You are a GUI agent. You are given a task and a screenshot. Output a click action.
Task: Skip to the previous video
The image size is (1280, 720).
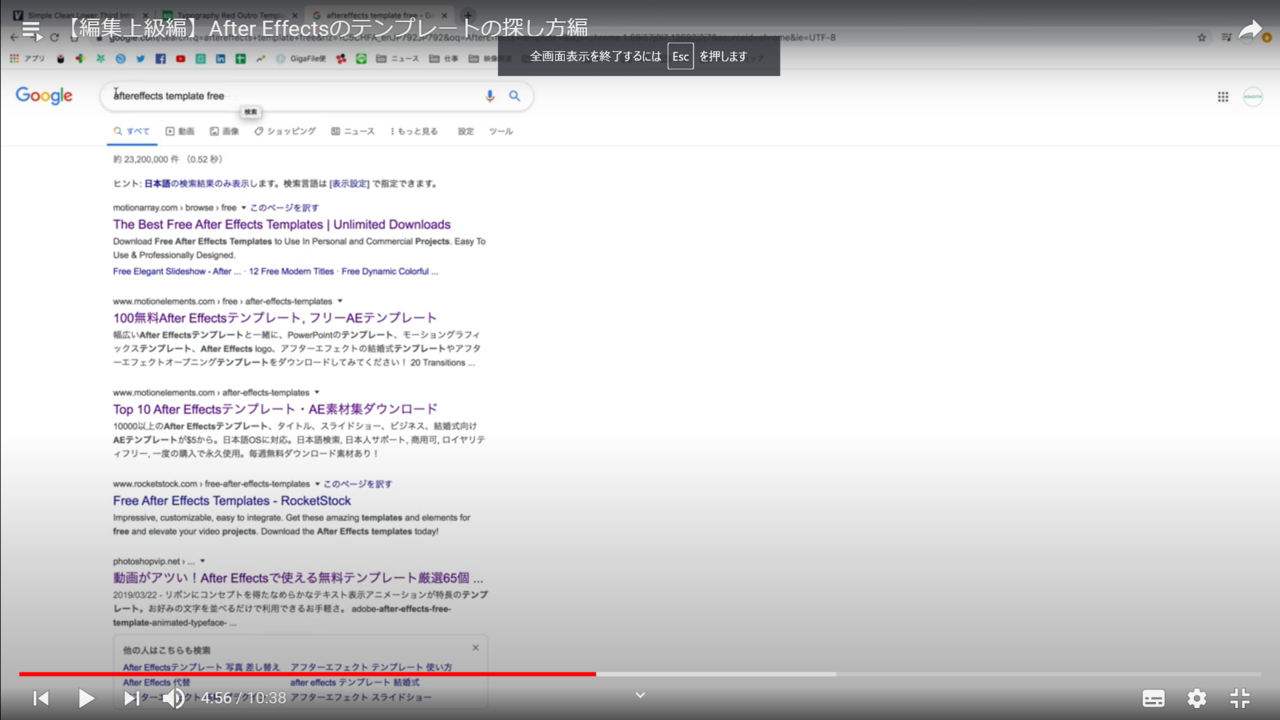[x=41, y=698]
